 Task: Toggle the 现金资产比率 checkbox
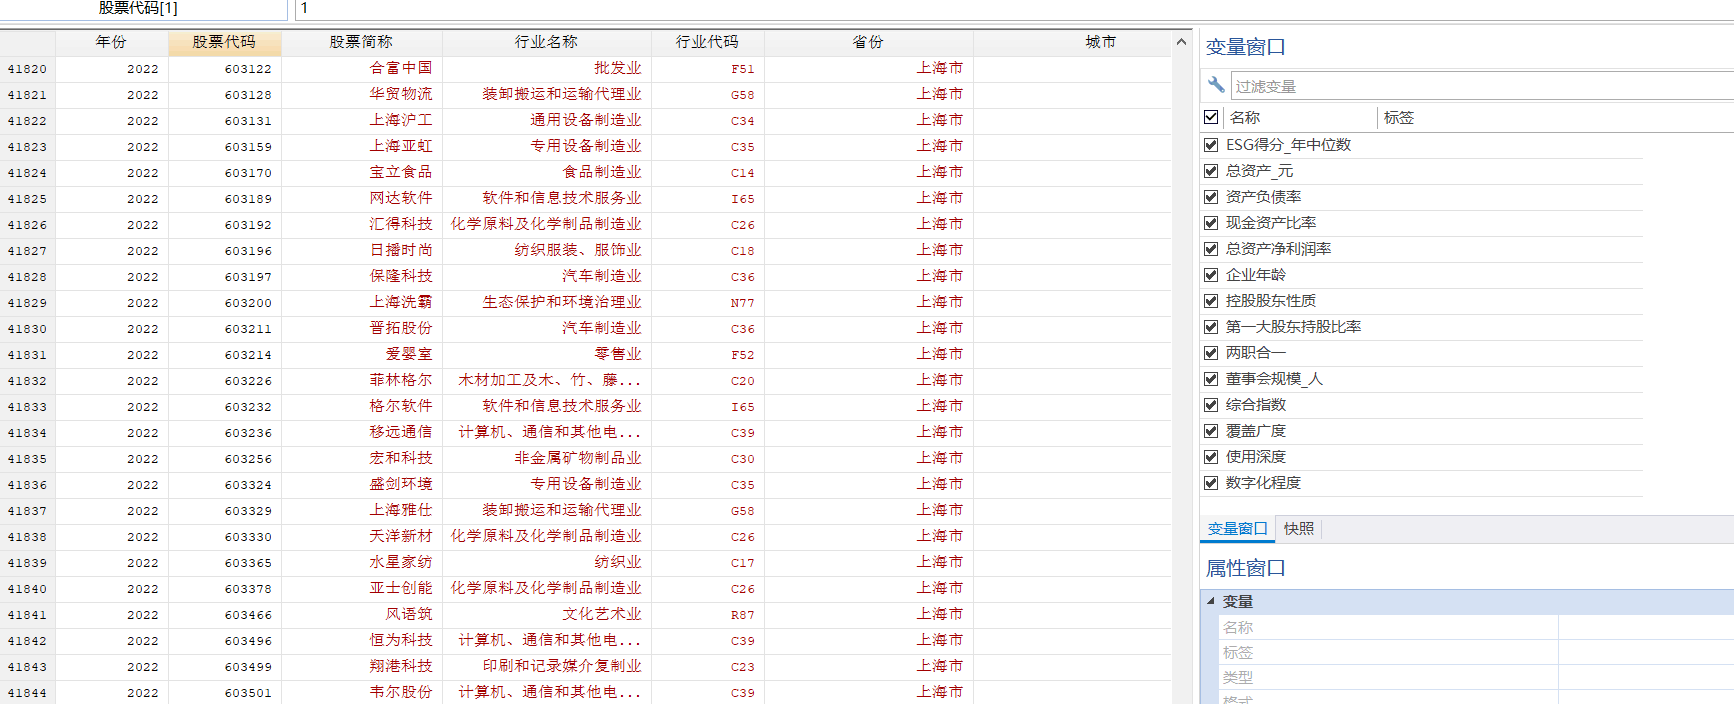(1211, 223)
